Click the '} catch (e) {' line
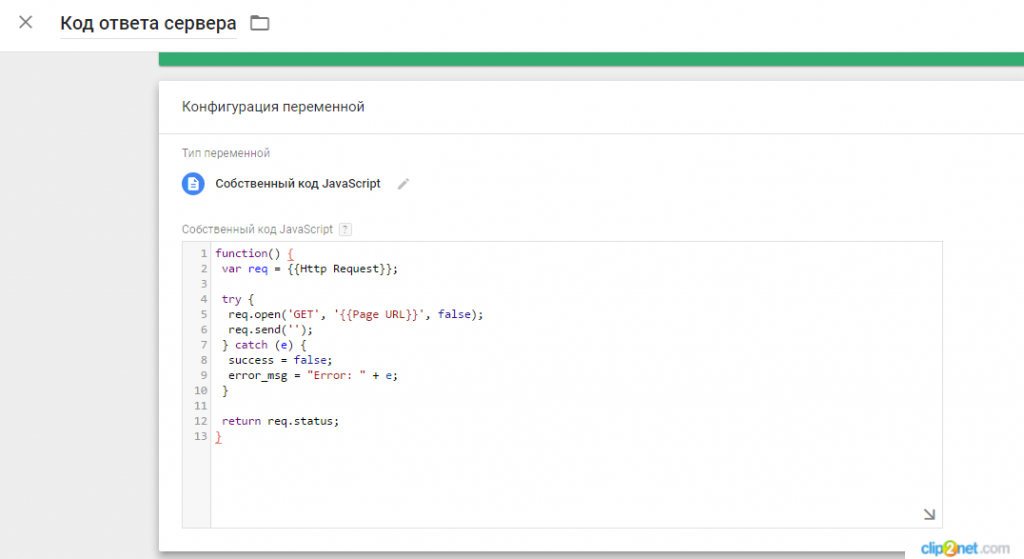 coord(264,345)
